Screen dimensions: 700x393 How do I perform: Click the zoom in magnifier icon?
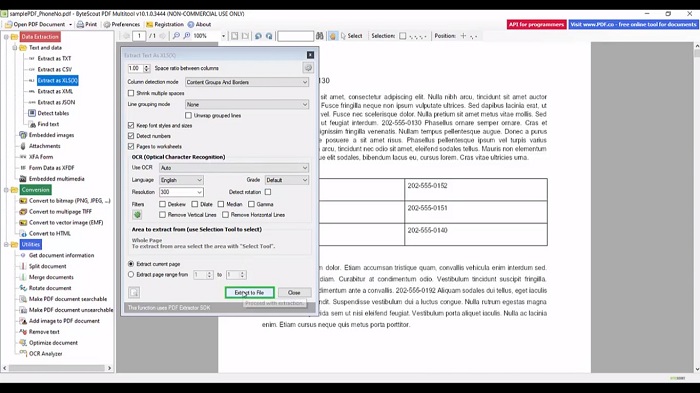[x=187, y=36]
